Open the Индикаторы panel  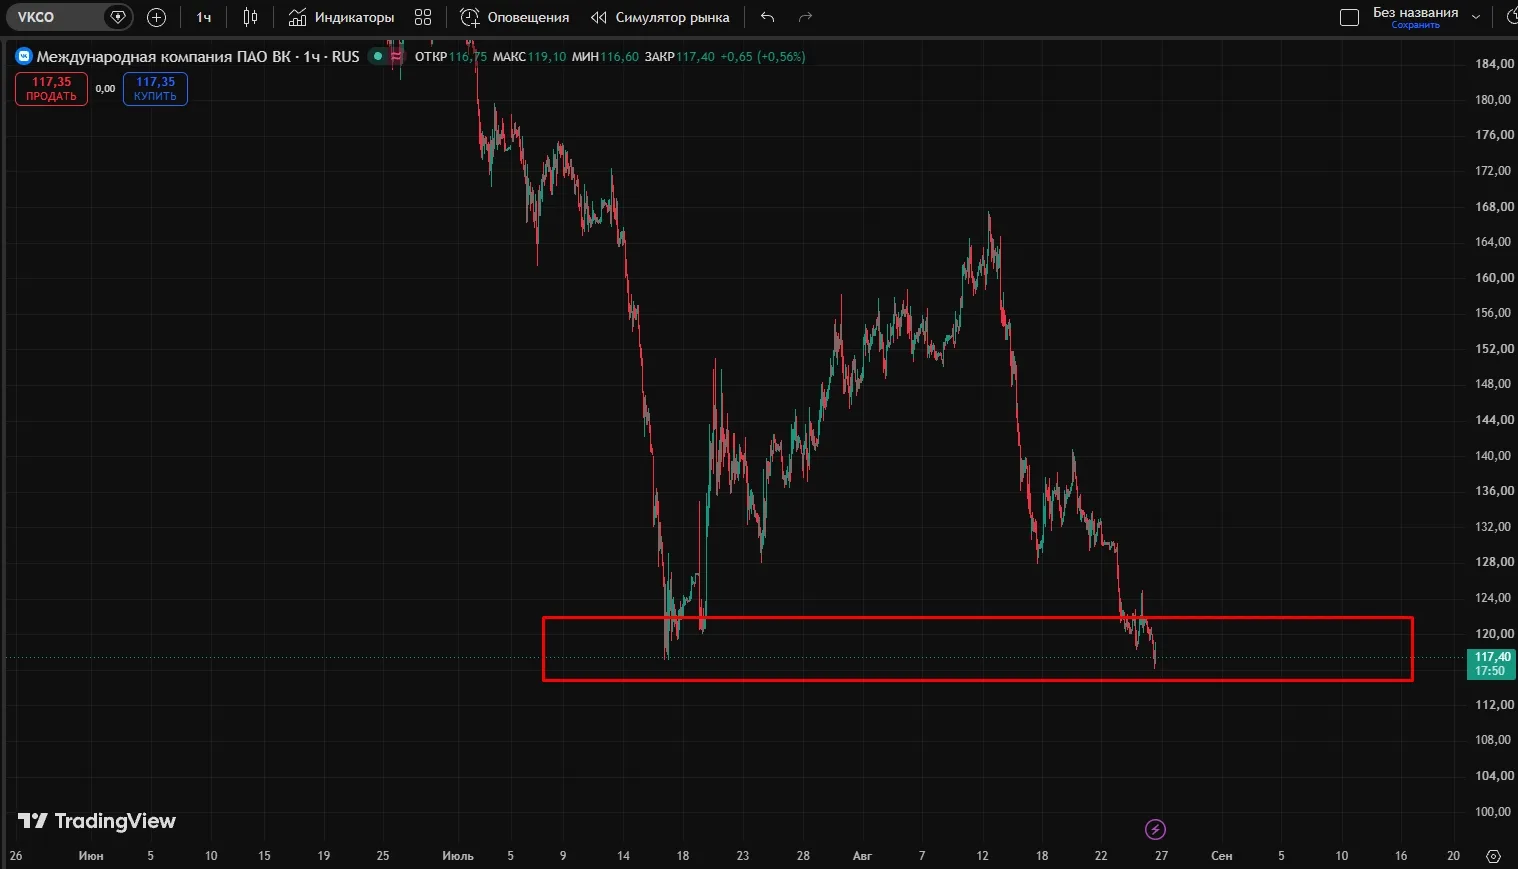tap(341, 17)
